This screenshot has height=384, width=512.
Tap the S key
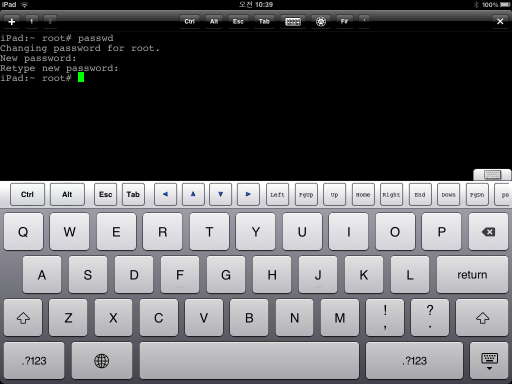88,275
